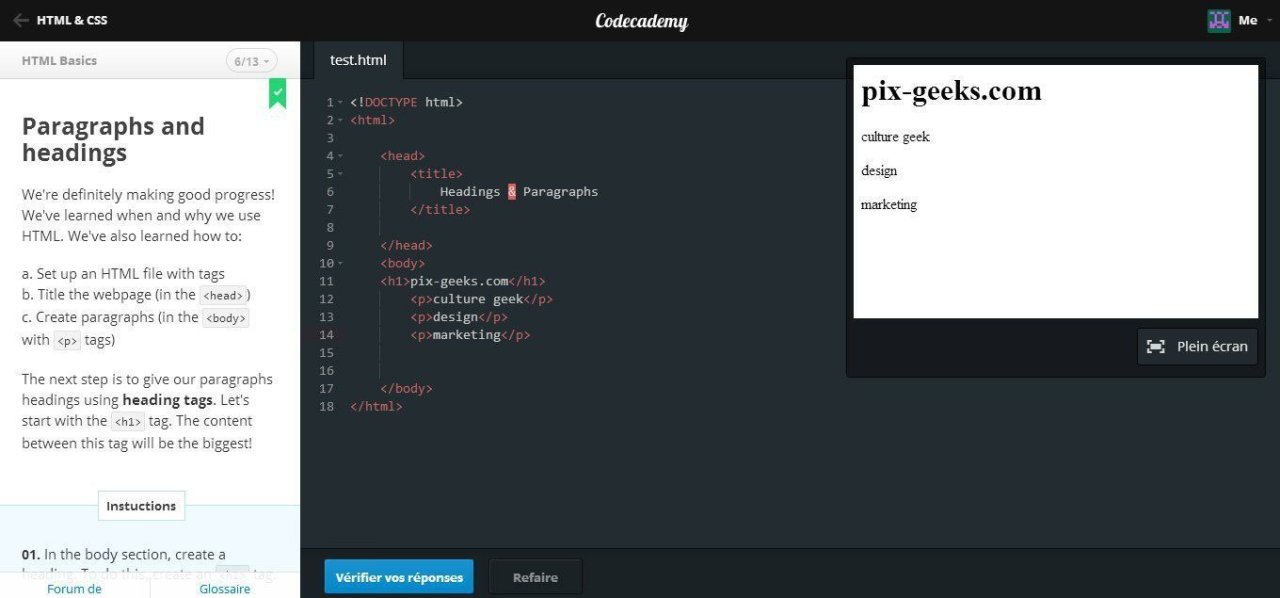Click the fullscreen icon beside Plein écran
This screenshot has height=598, width=1280.
[x=1156, y=346]
